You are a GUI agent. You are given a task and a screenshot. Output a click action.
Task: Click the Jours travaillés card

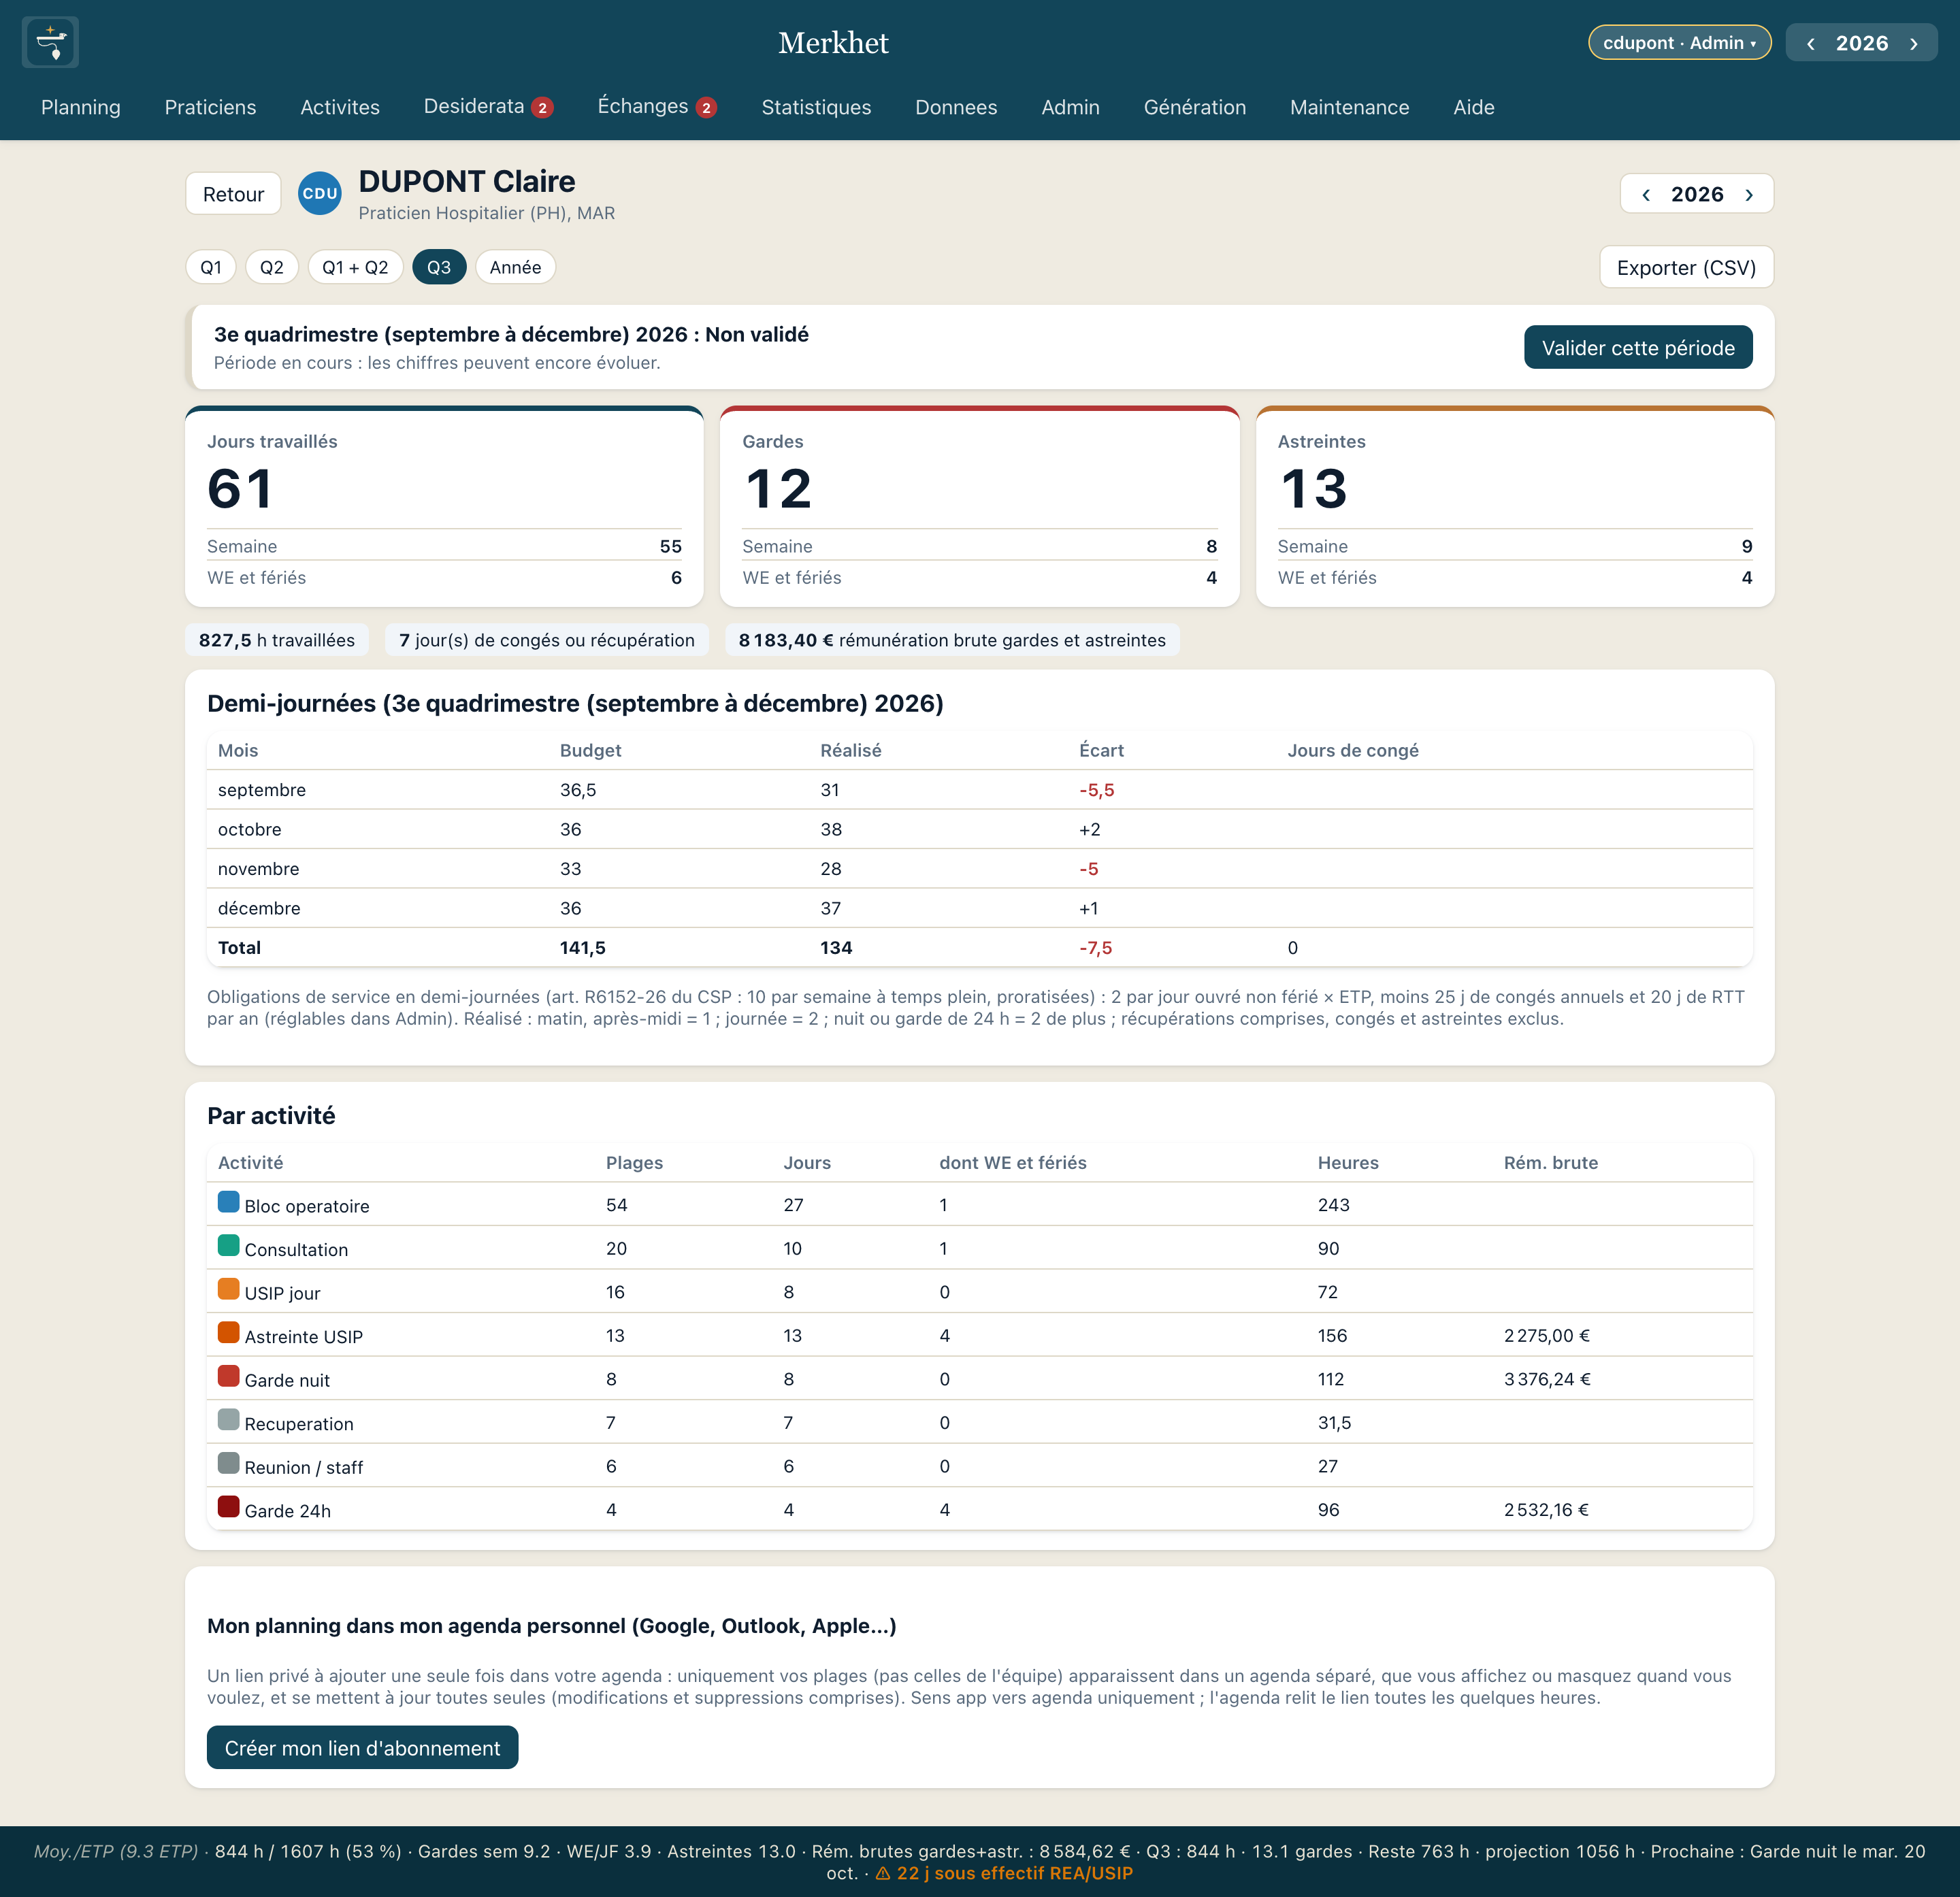(x=444, y=507)
